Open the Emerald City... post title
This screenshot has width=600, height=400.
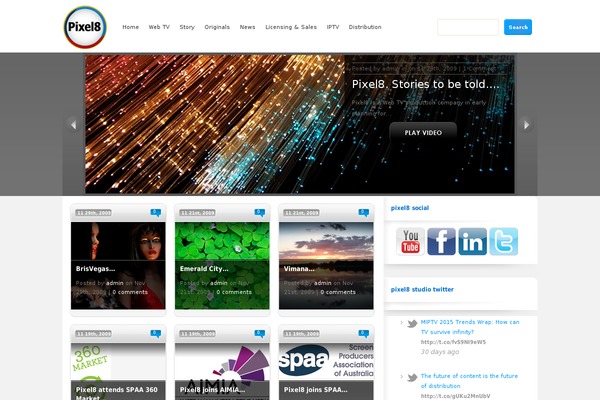click(x=204, y=269)
